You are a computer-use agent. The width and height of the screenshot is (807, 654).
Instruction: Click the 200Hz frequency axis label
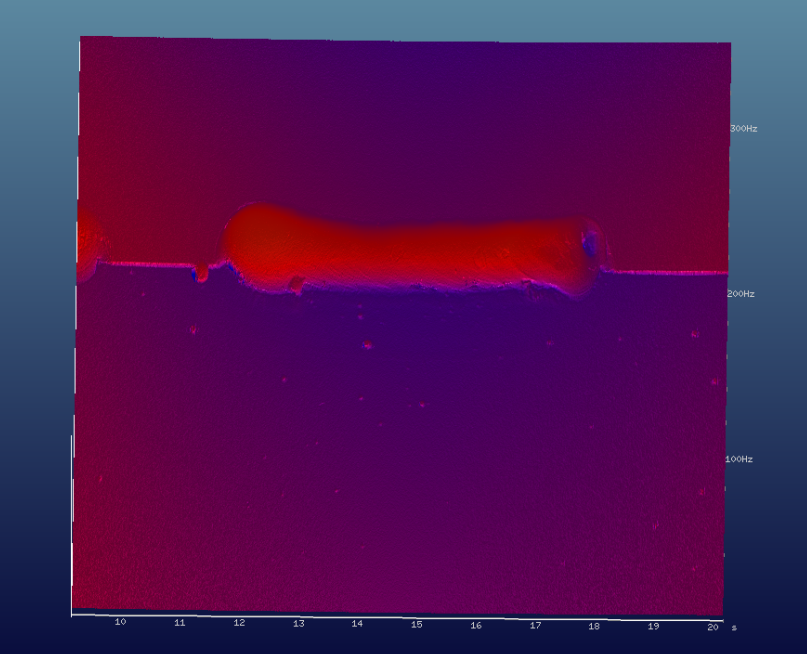(741, 294)
